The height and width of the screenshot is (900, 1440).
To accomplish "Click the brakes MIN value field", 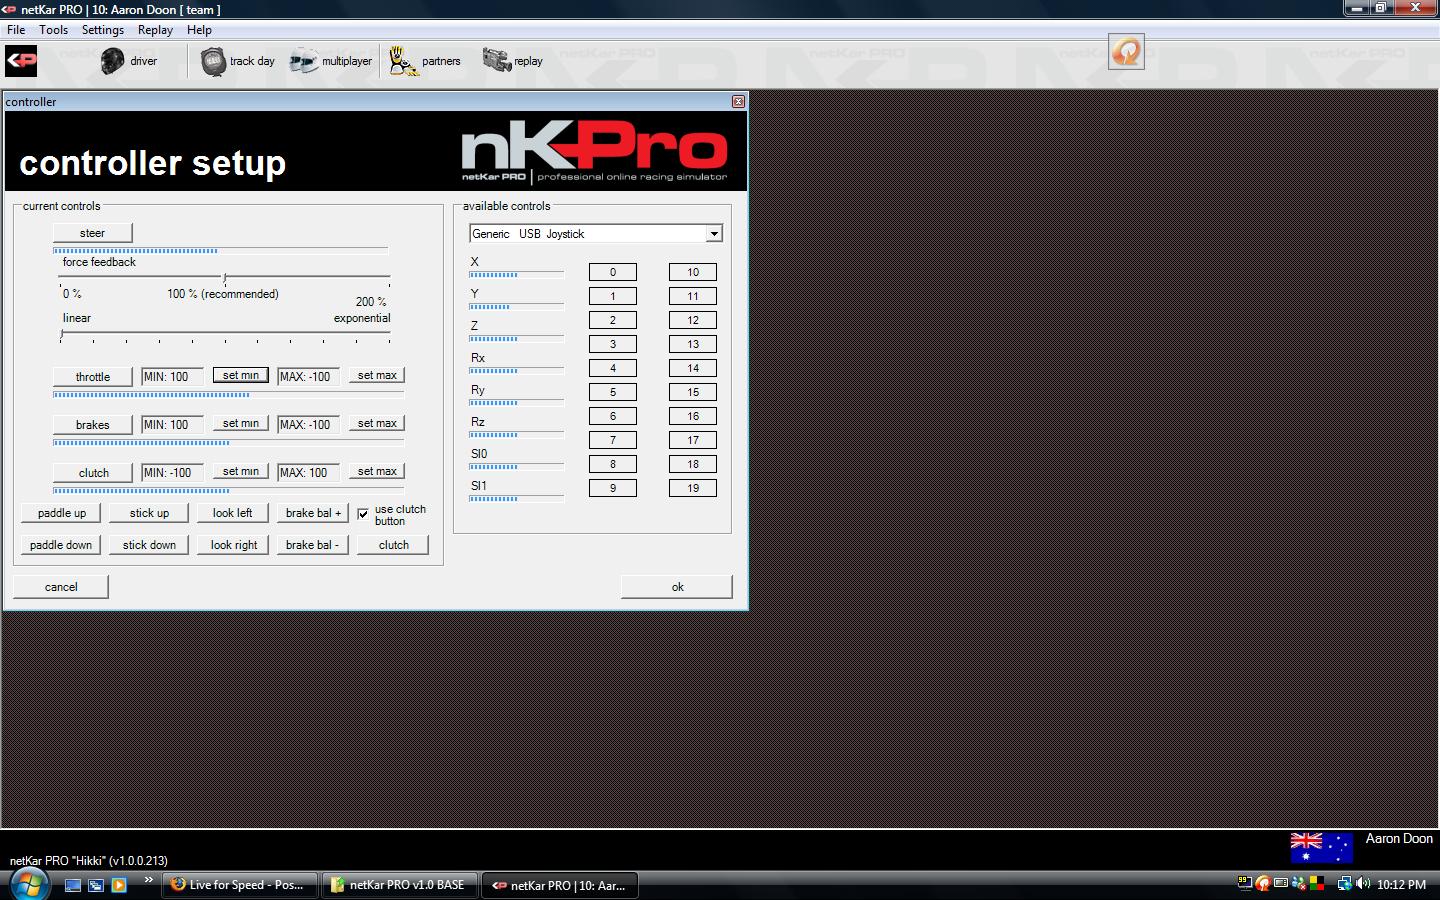I will (172, 425).
